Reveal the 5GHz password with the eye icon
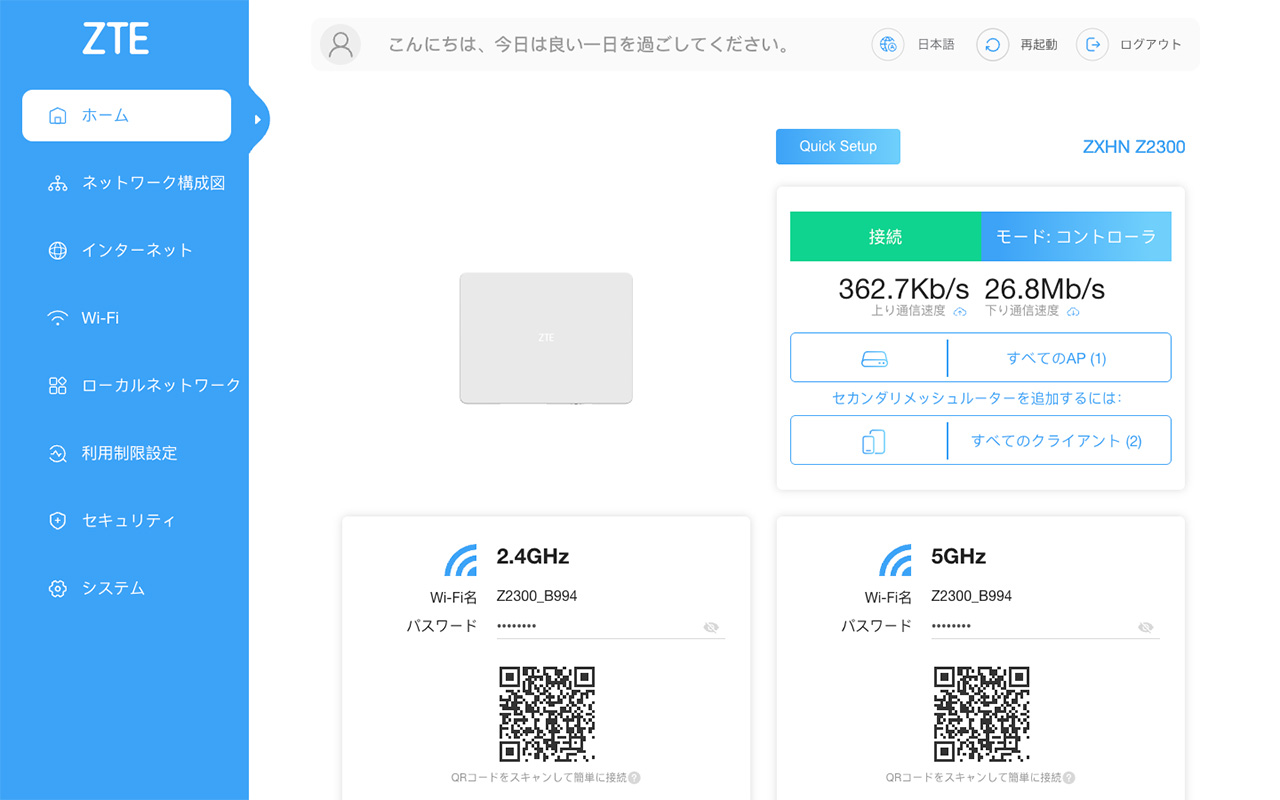The width and height of the screenshot is (1280, 800). tap(1145, 627)
